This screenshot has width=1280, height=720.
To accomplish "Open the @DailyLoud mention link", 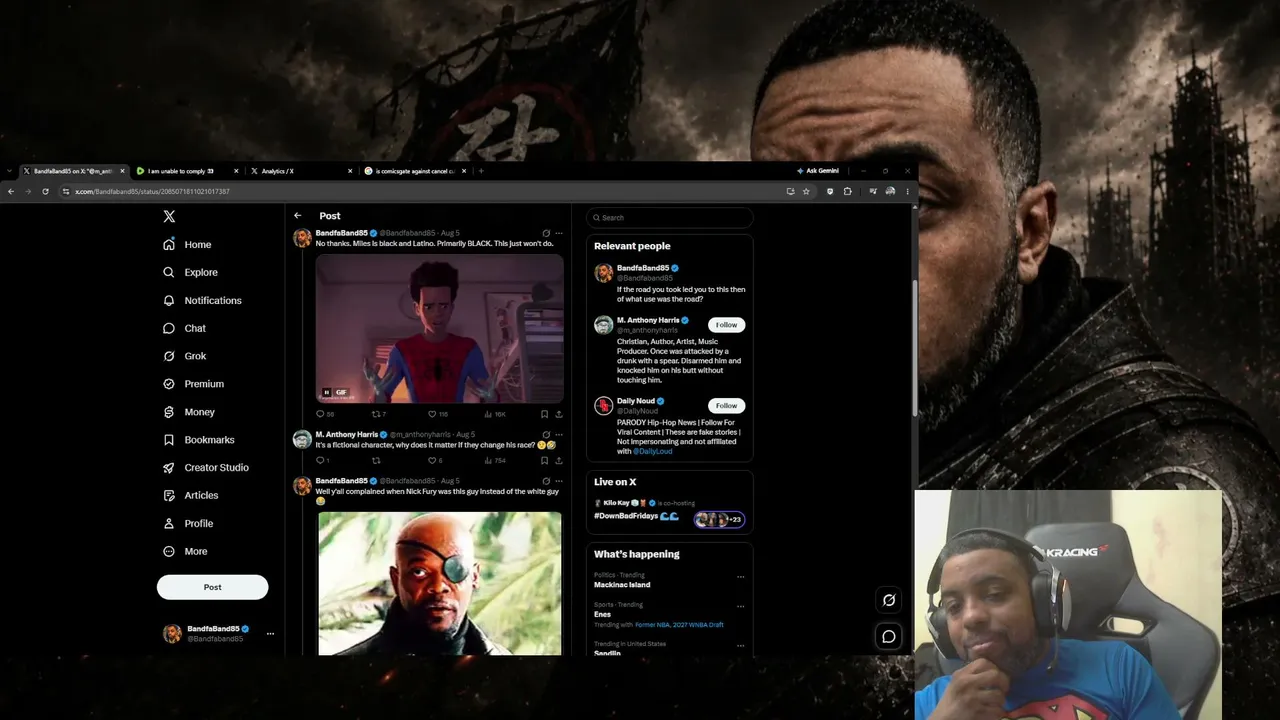I will pyautogui.click(x=652, y=451).
